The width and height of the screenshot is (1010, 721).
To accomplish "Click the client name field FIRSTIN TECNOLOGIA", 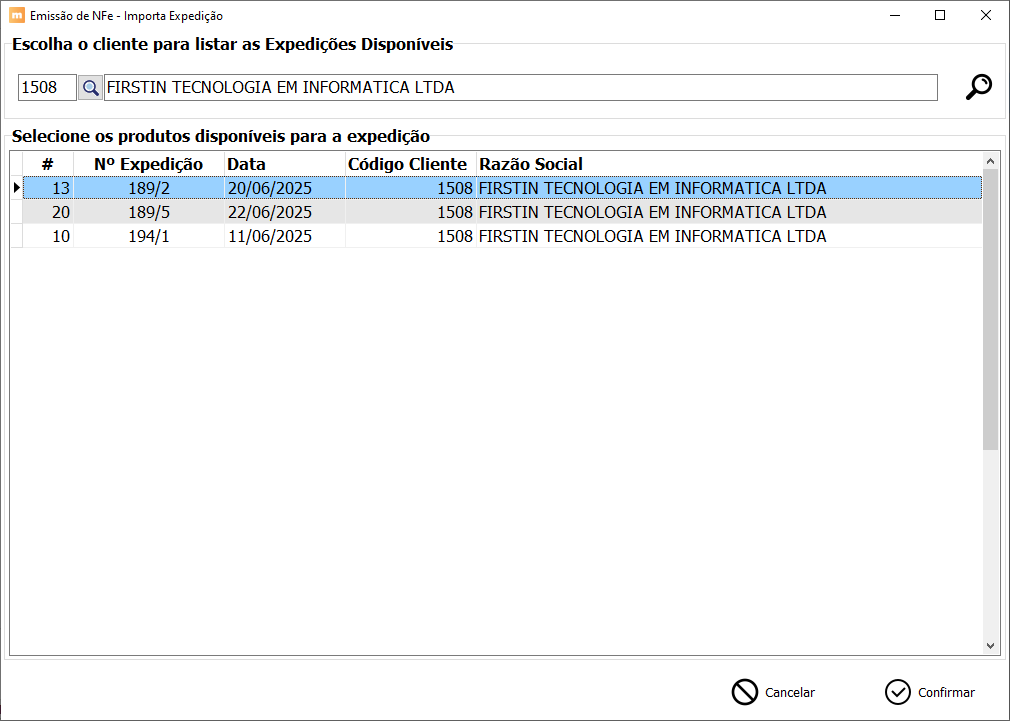I will click(x=520, y=88).
